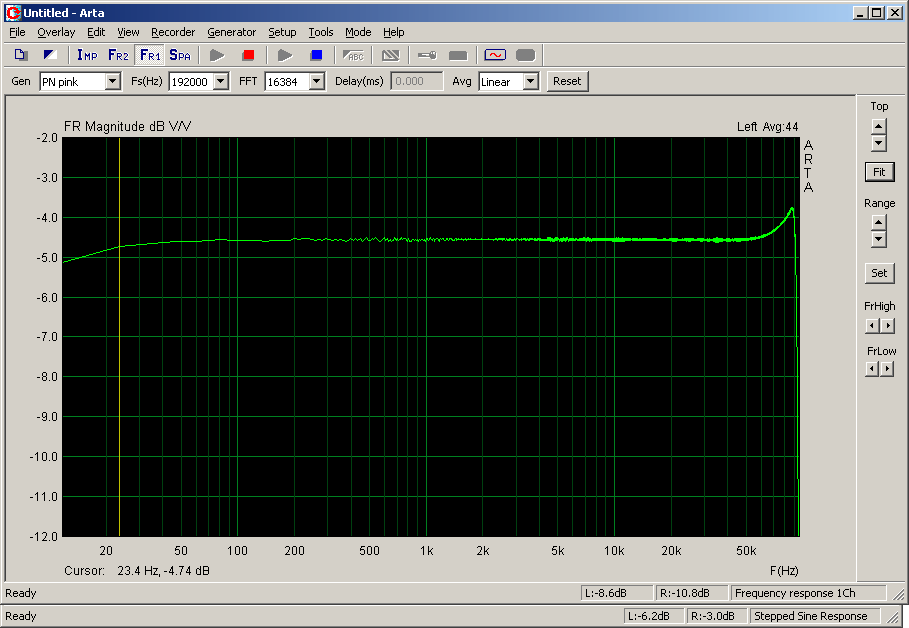Open the Generator menu
Viewport: 909px width, 628px height.
tap(231, 32)
